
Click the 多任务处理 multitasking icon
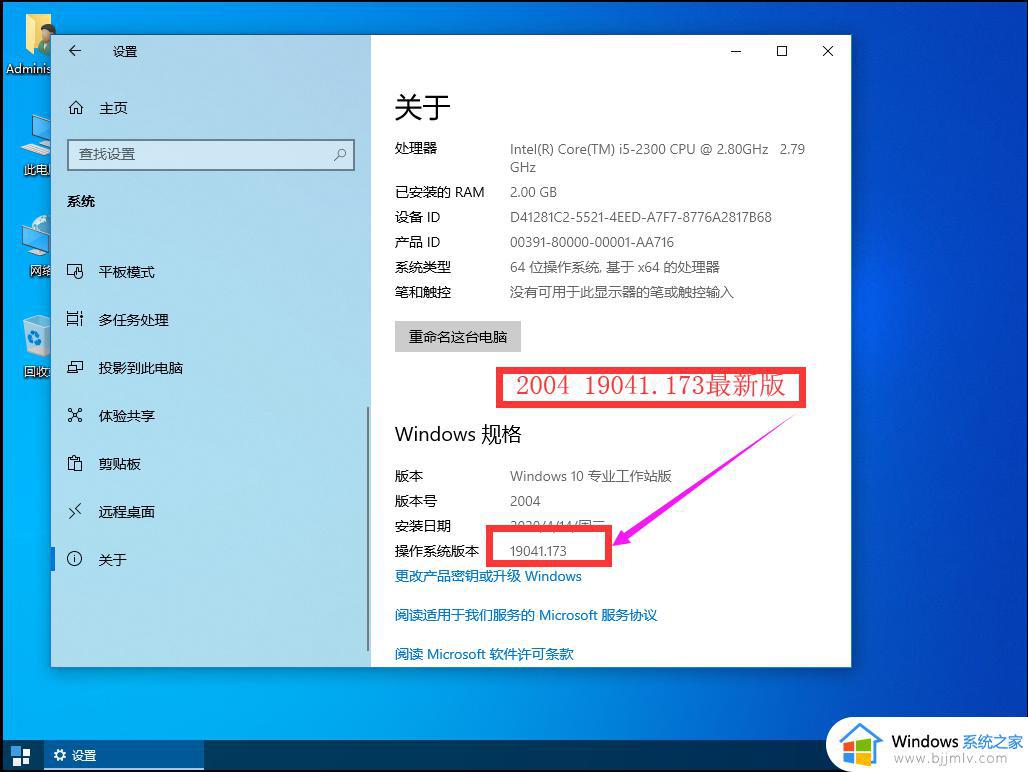(x=75, y=319)
